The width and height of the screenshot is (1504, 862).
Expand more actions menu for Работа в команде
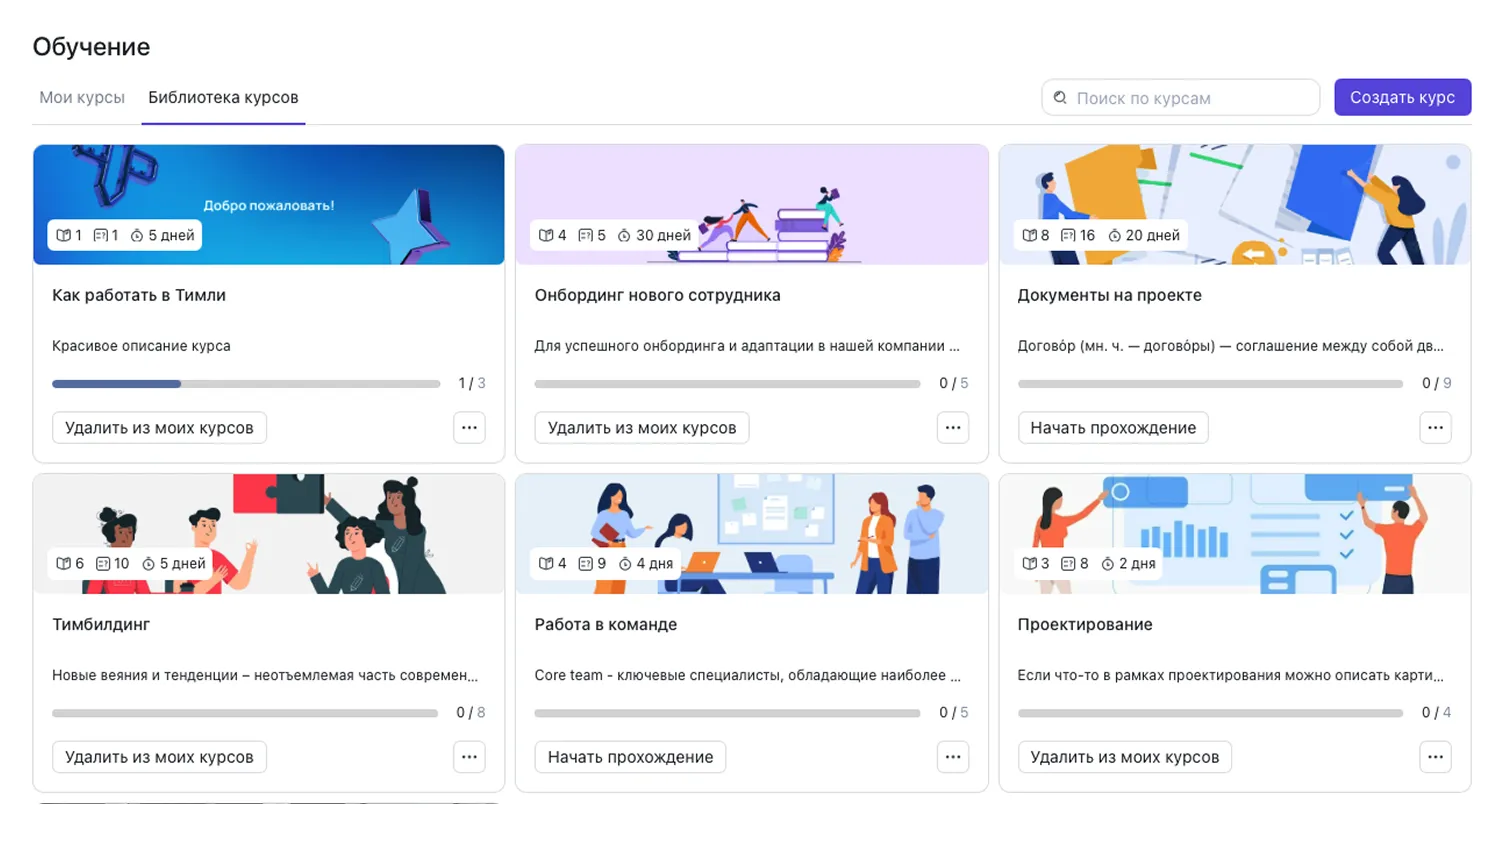click(x=952, y=757)
